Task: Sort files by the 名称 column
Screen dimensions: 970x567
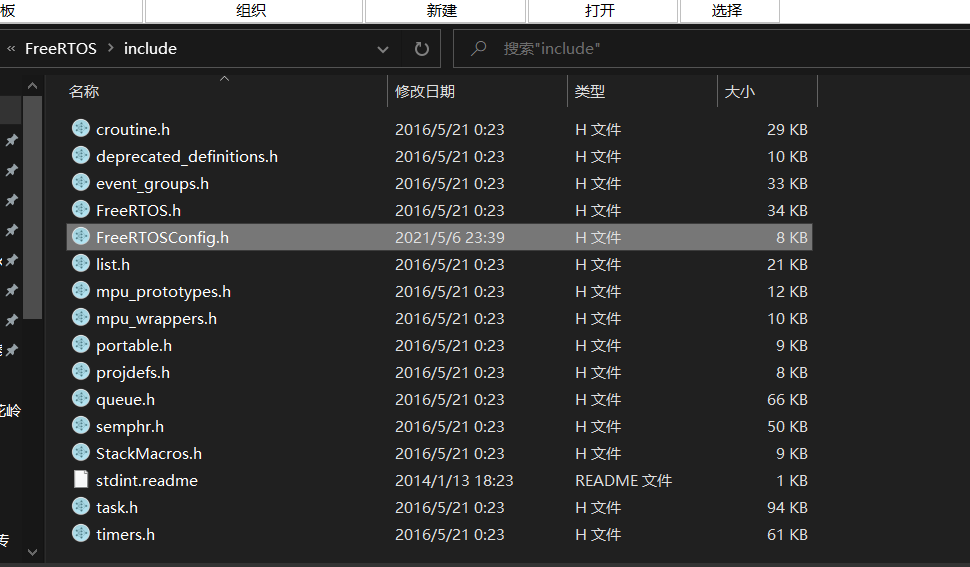Action: point(84,92)
